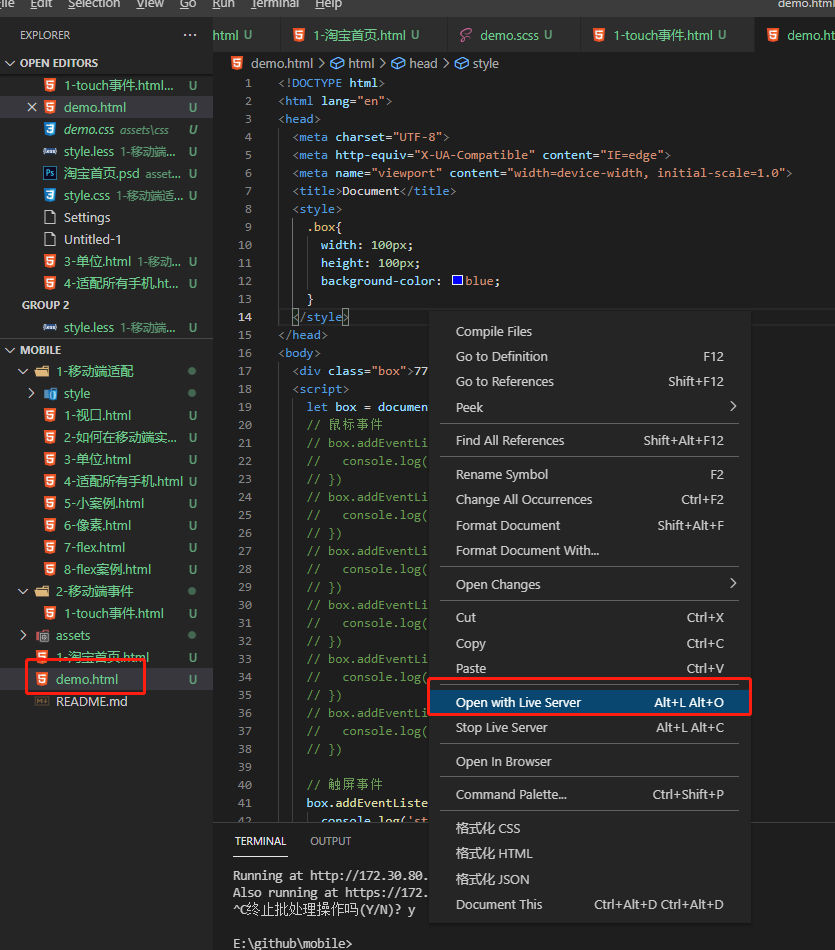
Task: Click HTML5 icon next to 7-flex.html
Action: coord(50,547)
